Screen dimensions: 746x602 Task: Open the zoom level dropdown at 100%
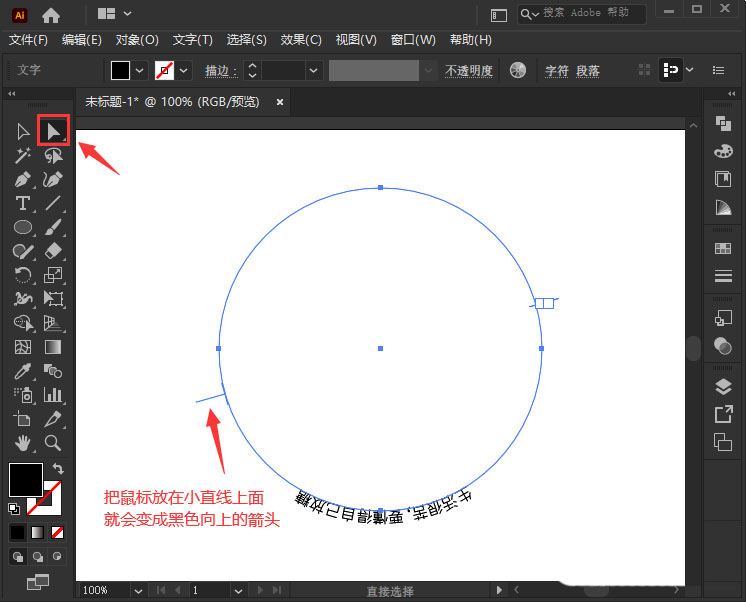coord(138,591)
